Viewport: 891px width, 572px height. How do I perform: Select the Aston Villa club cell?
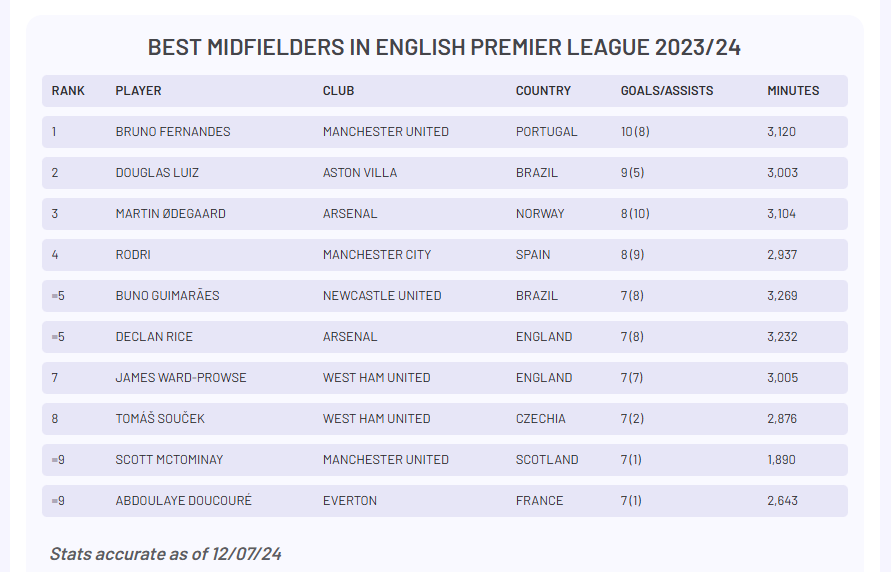[x=360, y=173]
